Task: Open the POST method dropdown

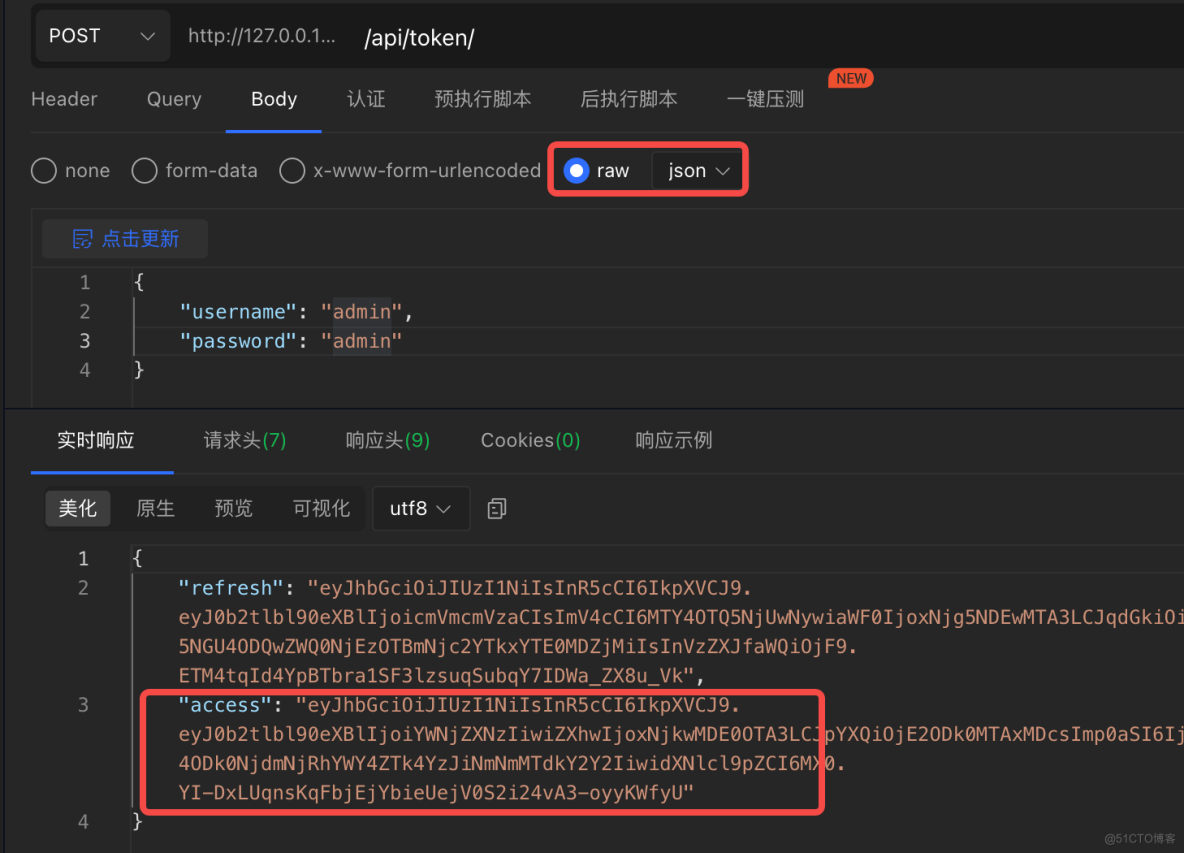Action: tap(101, 35)
